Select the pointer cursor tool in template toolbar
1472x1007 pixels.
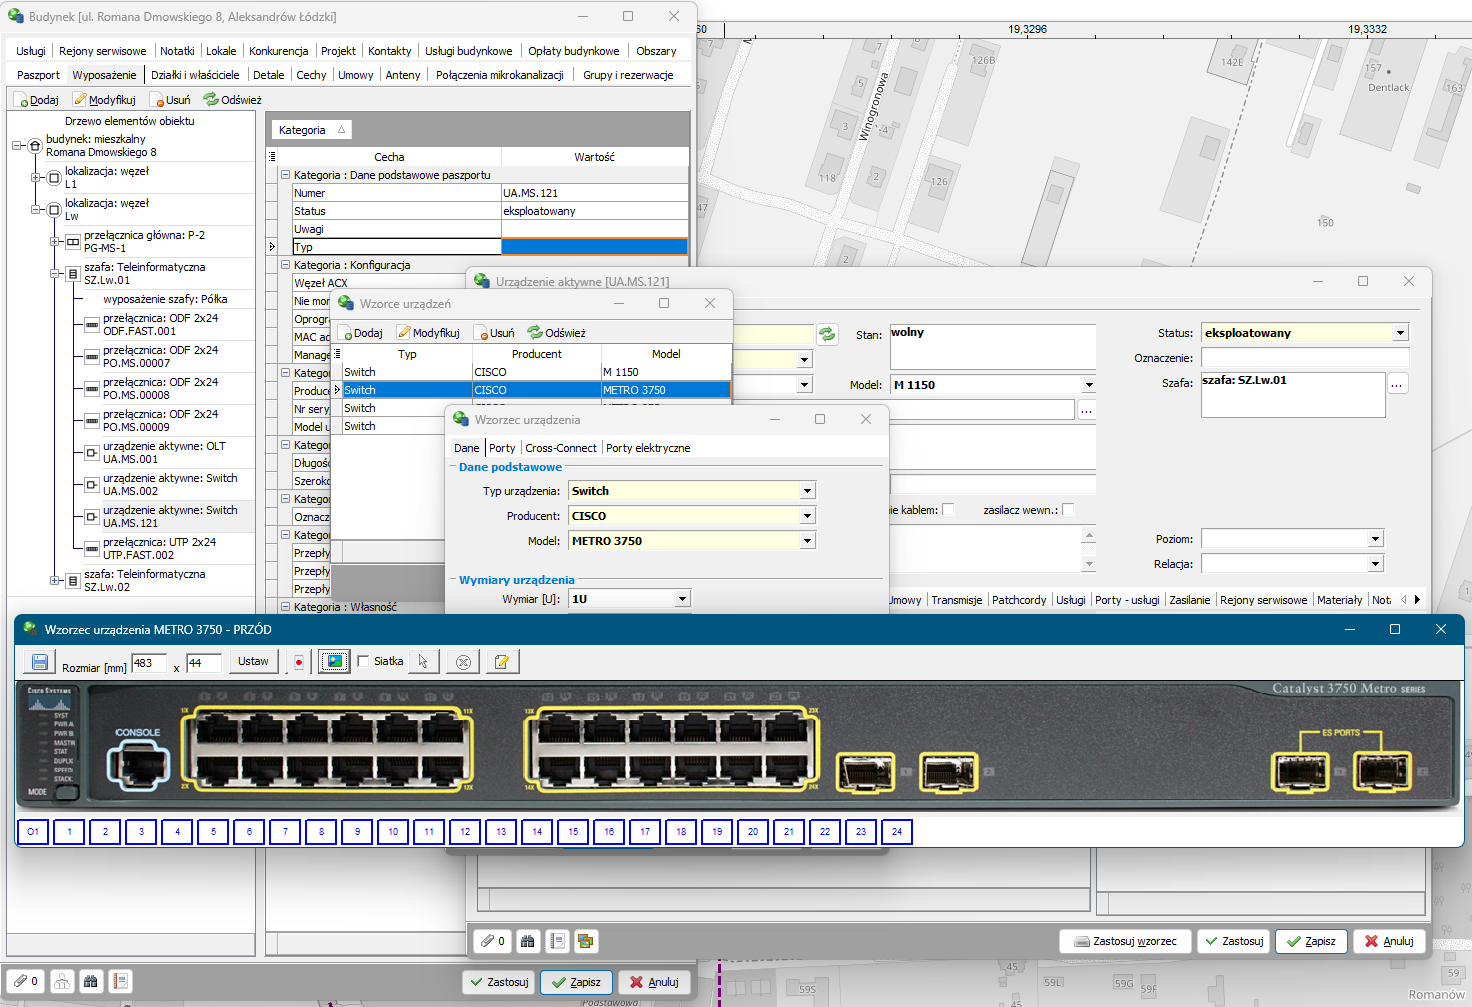(x=423, y=662)
